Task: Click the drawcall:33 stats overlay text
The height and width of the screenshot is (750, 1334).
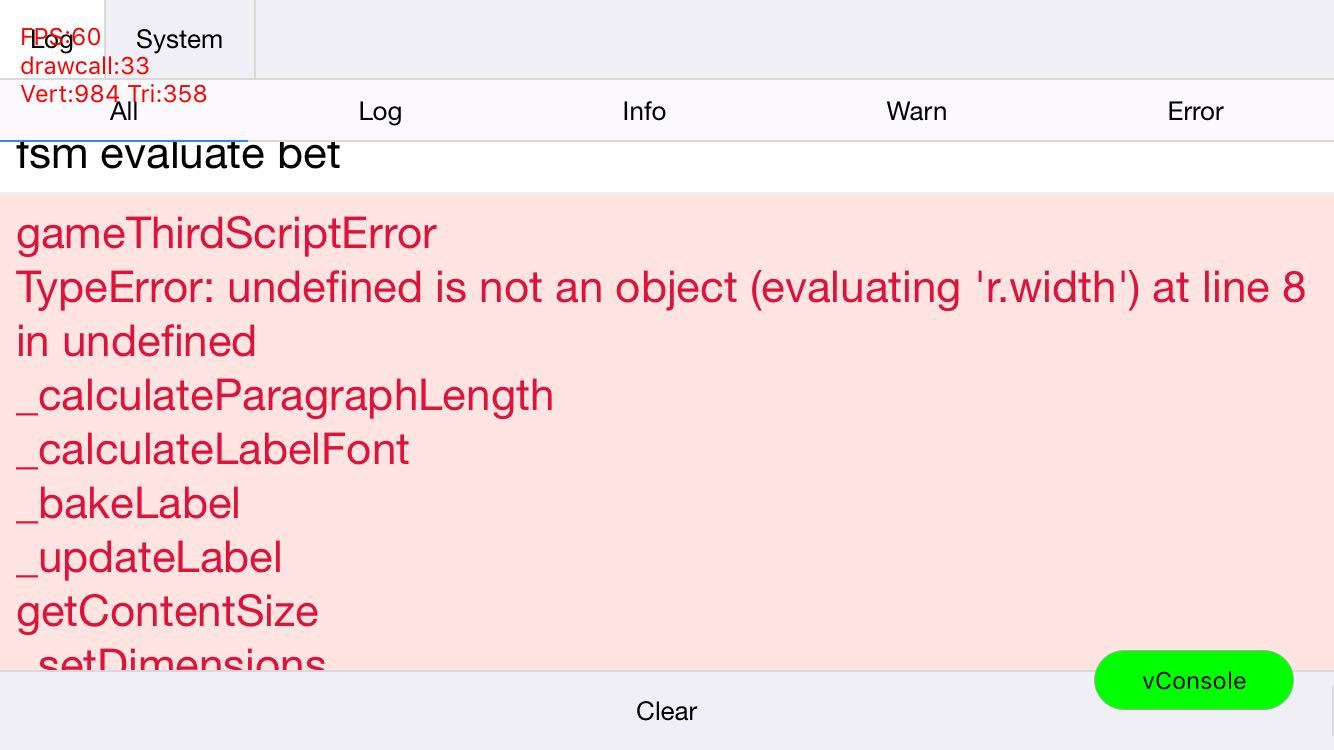Action: point(85,66)
